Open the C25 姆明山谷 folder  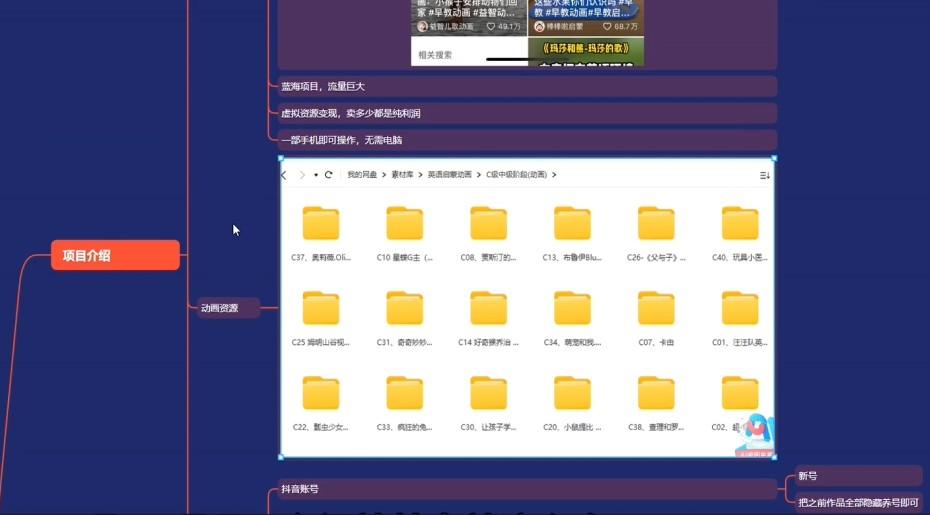pyautogui.click(x=321, y=309)
